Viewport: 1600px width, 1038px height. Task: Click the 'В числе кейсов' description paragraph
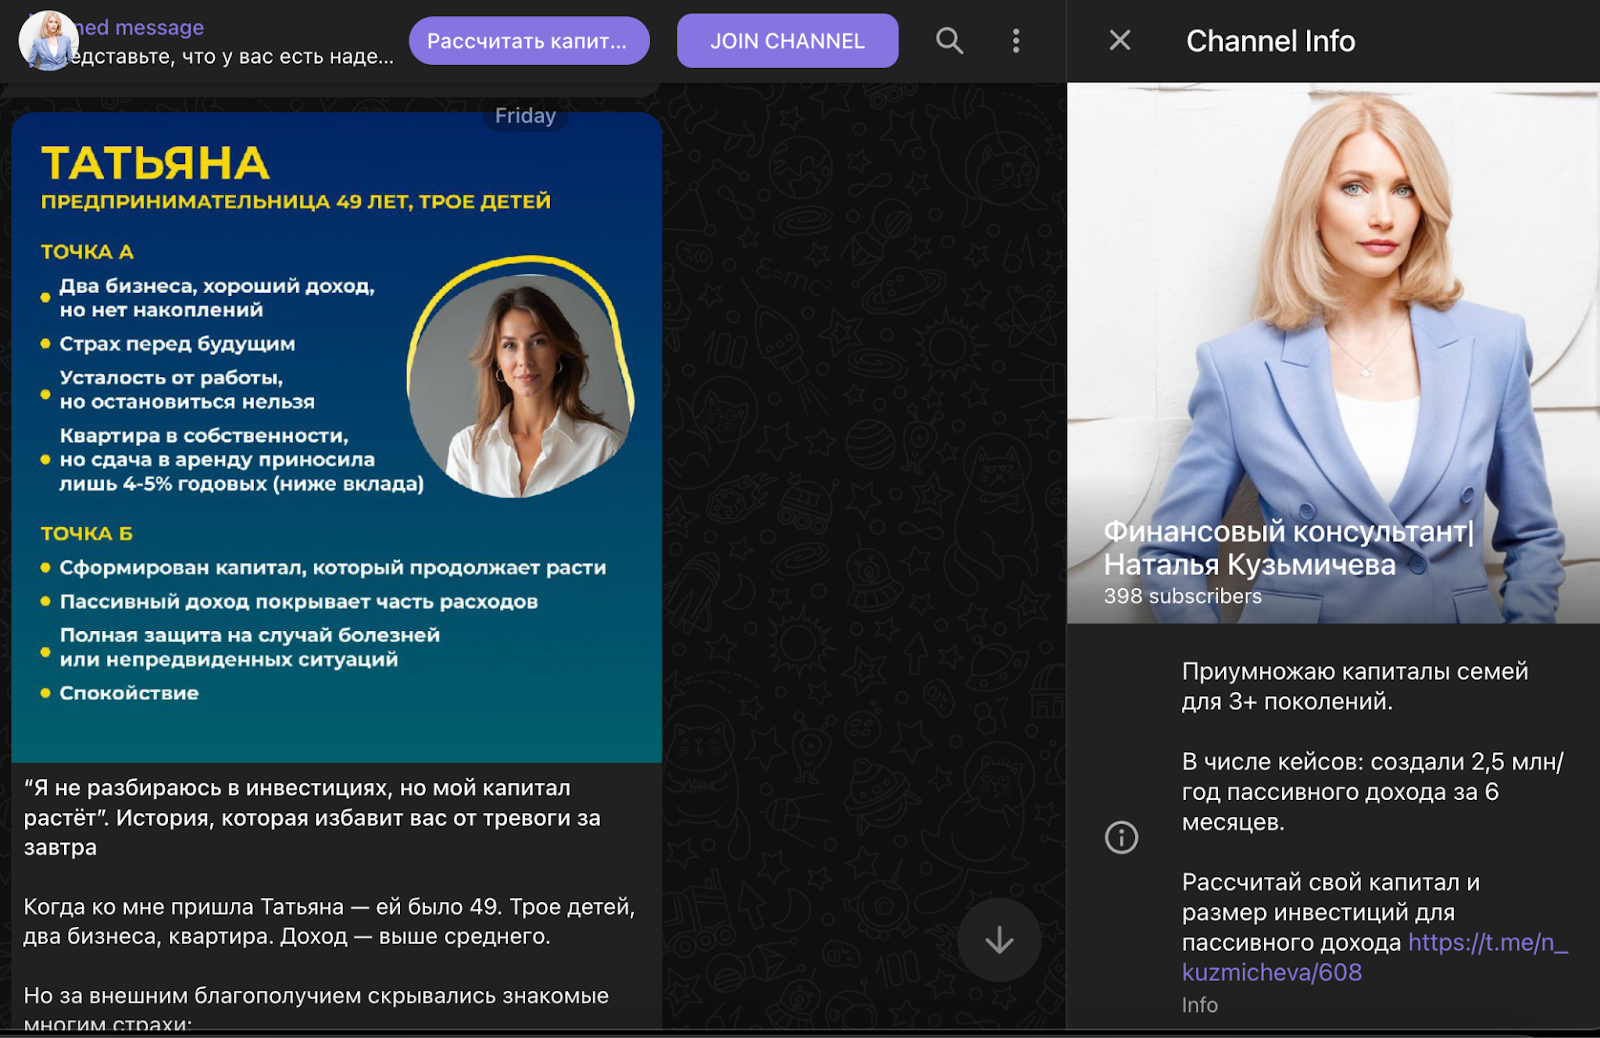click(1372, 792)
